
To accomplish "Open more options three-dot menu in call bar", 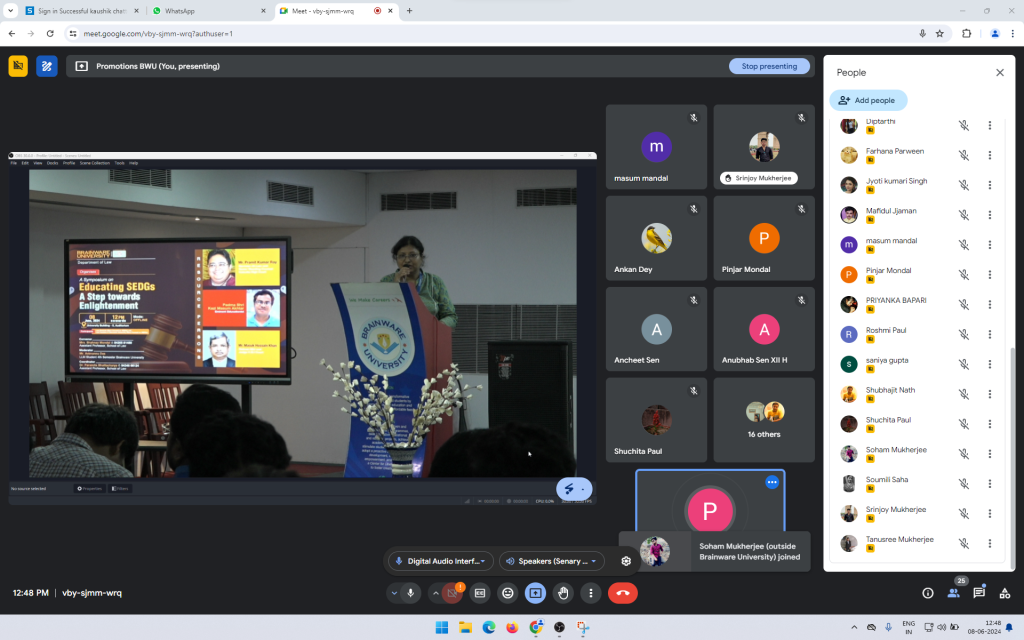I will point(591,593).
